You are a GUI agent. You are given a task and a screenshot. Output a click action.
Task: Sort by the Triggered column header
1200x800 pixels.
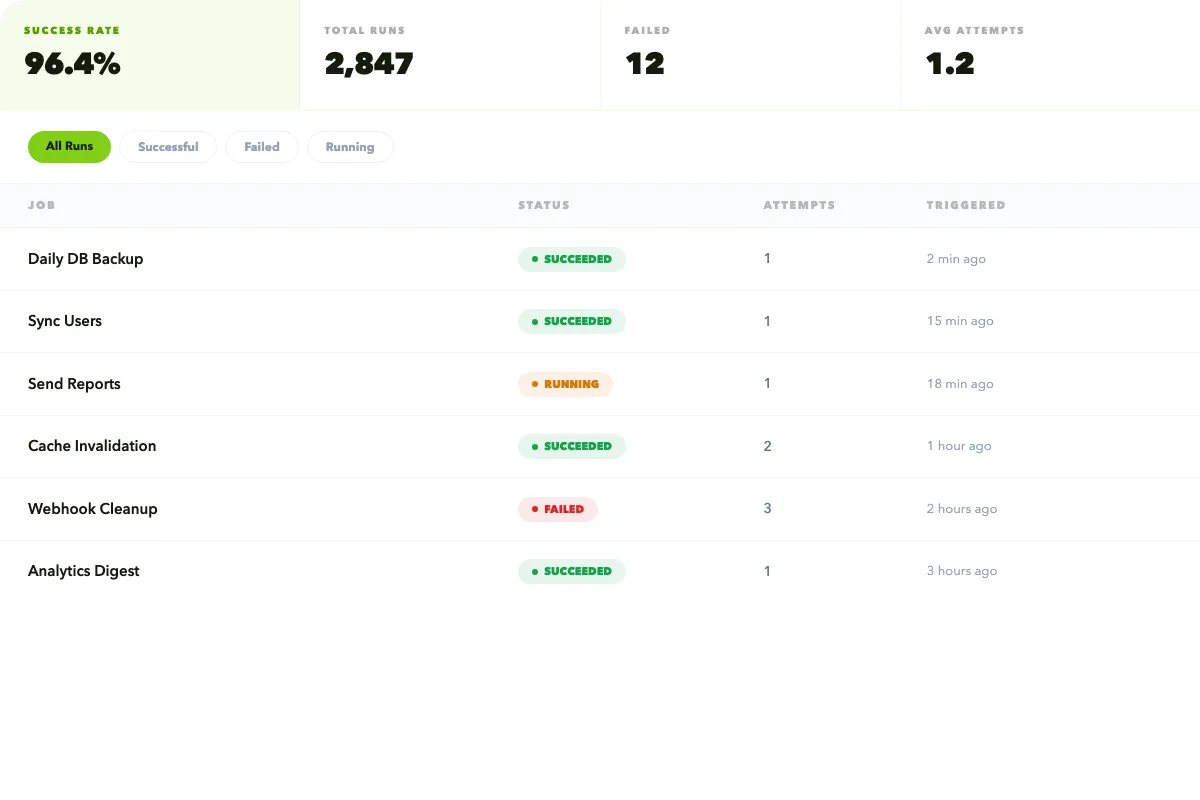coord(965,205)
